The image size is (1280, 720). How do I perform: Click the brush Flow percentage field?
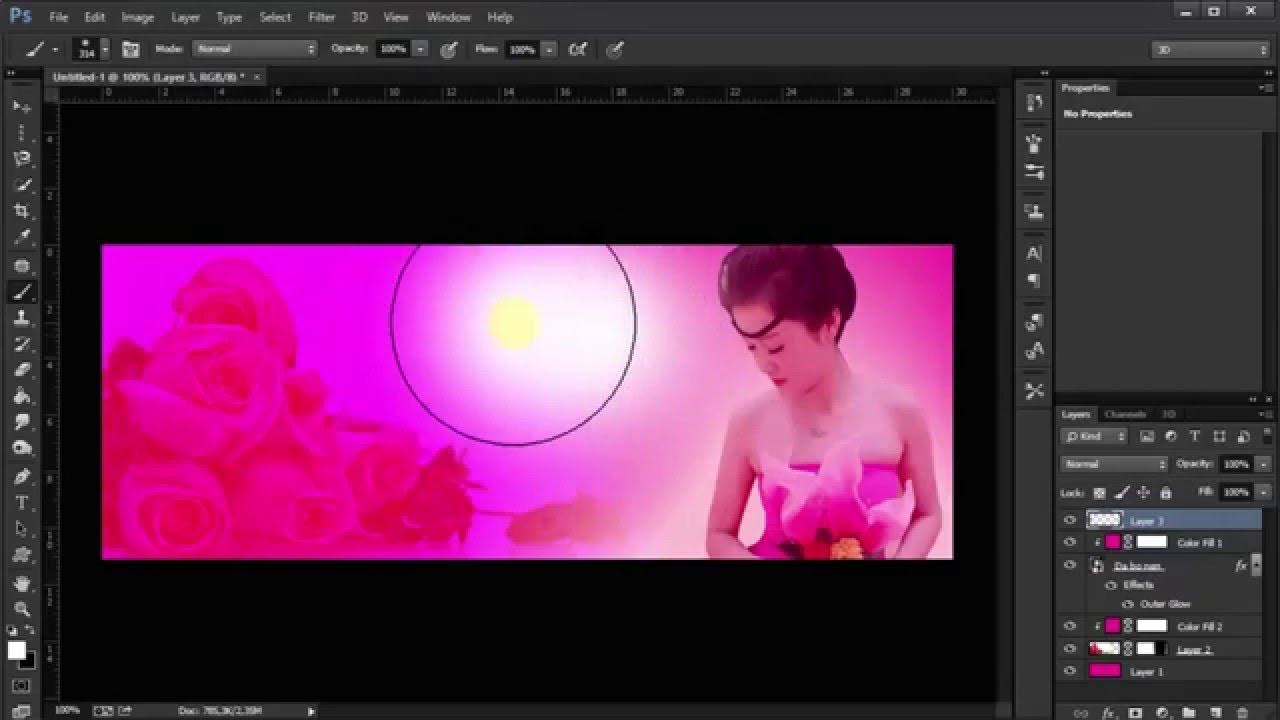pyautogui.click(x=521, y=49)
